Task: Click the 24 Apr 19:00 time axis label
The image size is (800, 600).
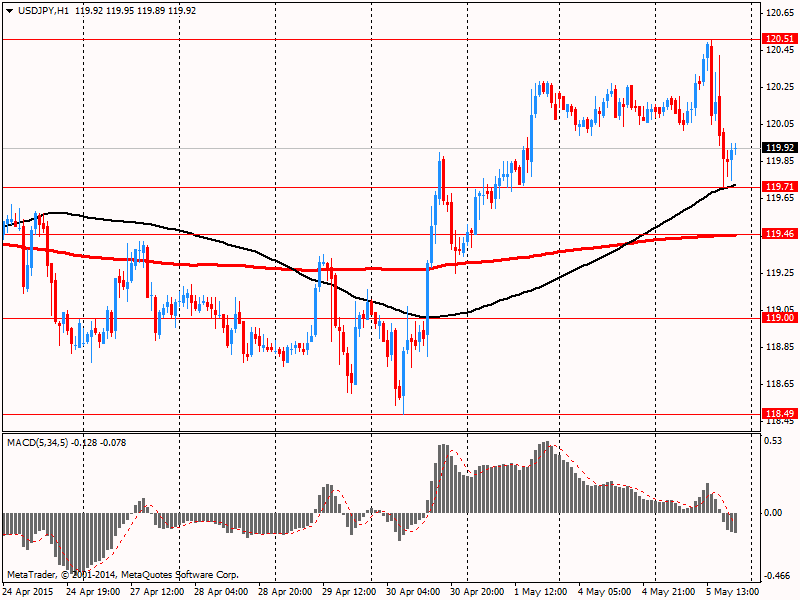Action: click(93, 592)
